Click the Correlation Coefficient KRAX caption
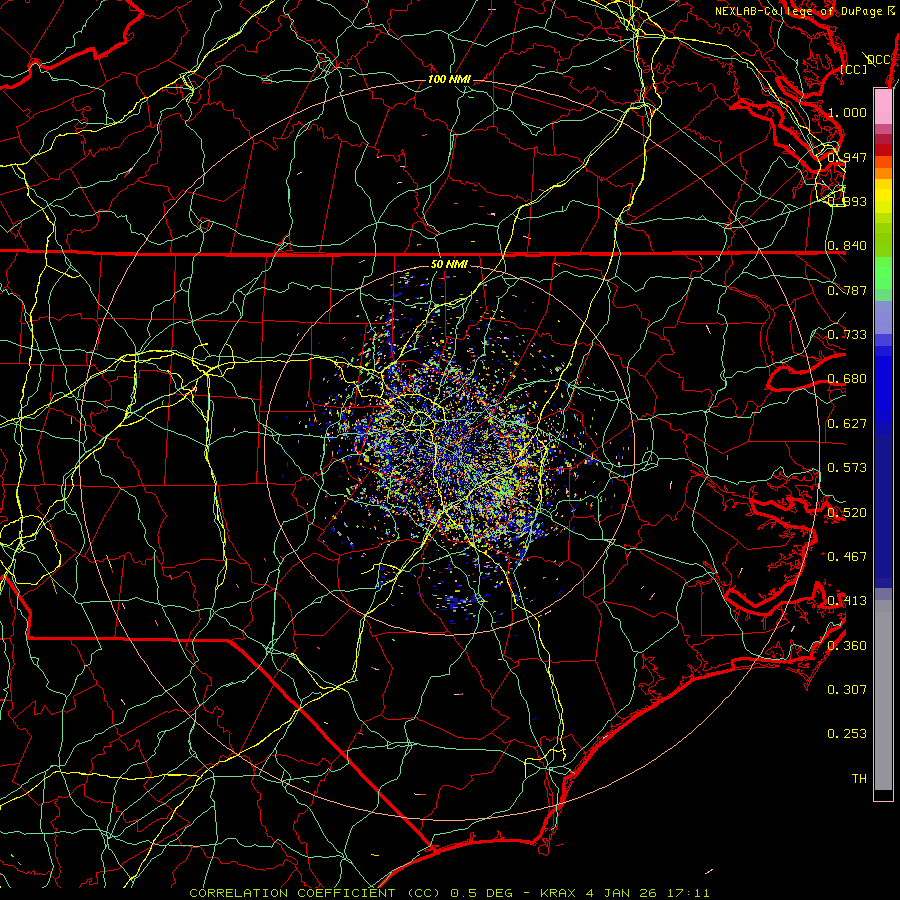900x900 pixels. click(x=449, y=893)
